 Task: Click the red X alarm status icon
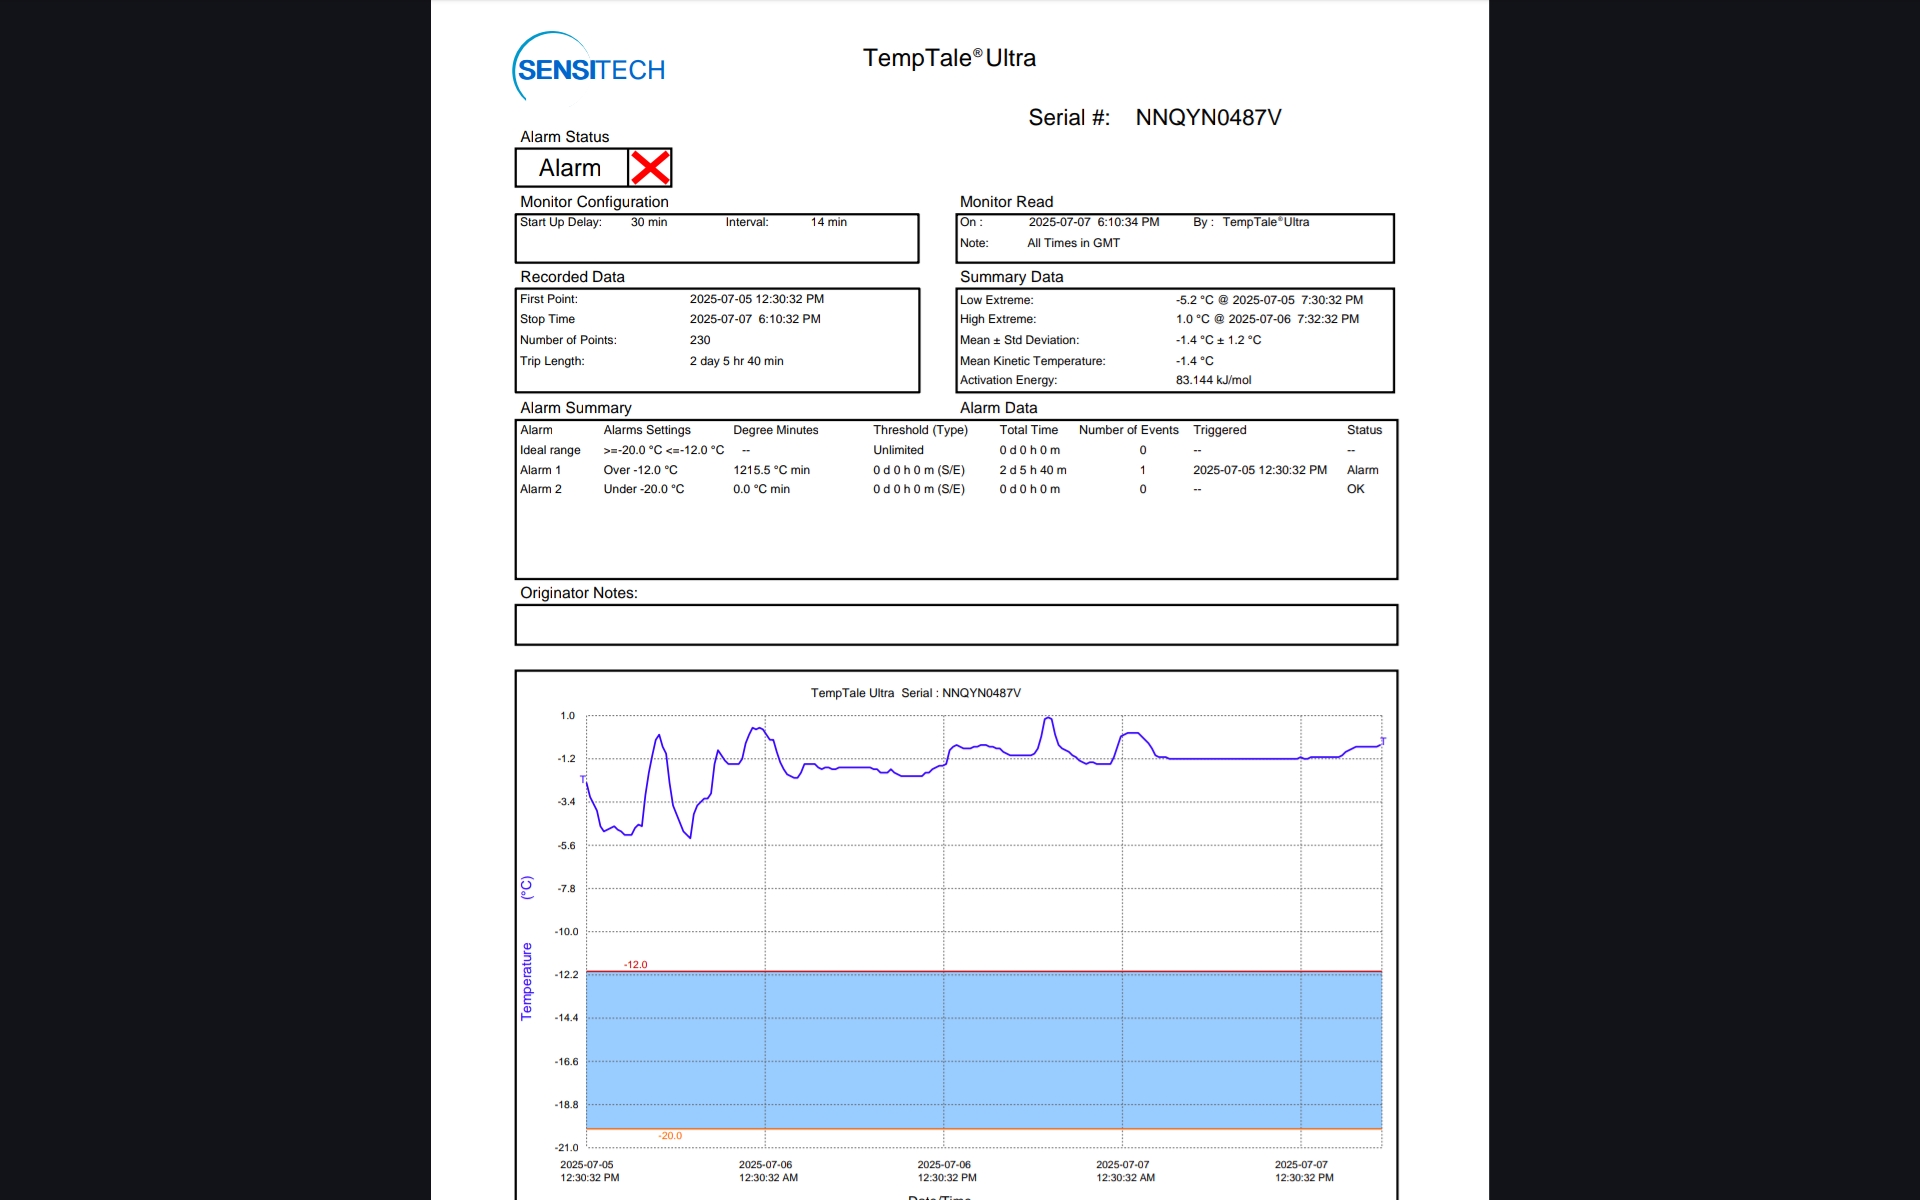click(x=650, y=168)
